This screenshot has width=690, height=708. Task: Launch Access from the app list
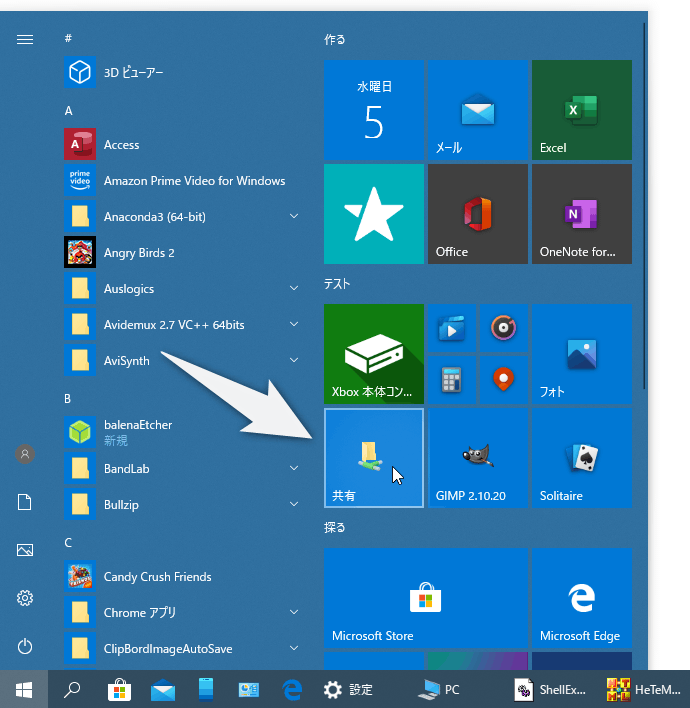click(x=181, y=144)
